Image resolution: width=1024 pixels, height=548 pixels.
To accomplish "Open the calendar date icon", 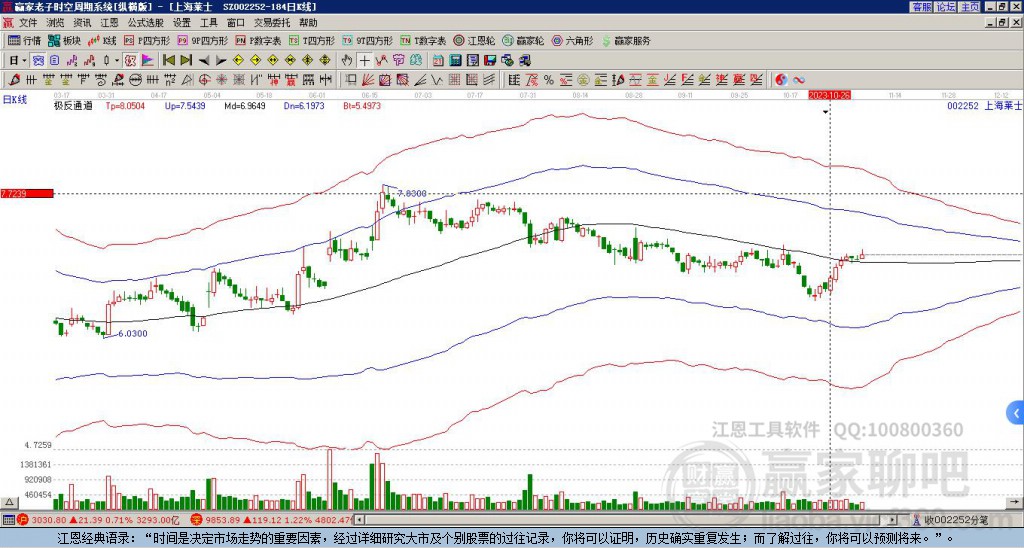I will [438, 61].
